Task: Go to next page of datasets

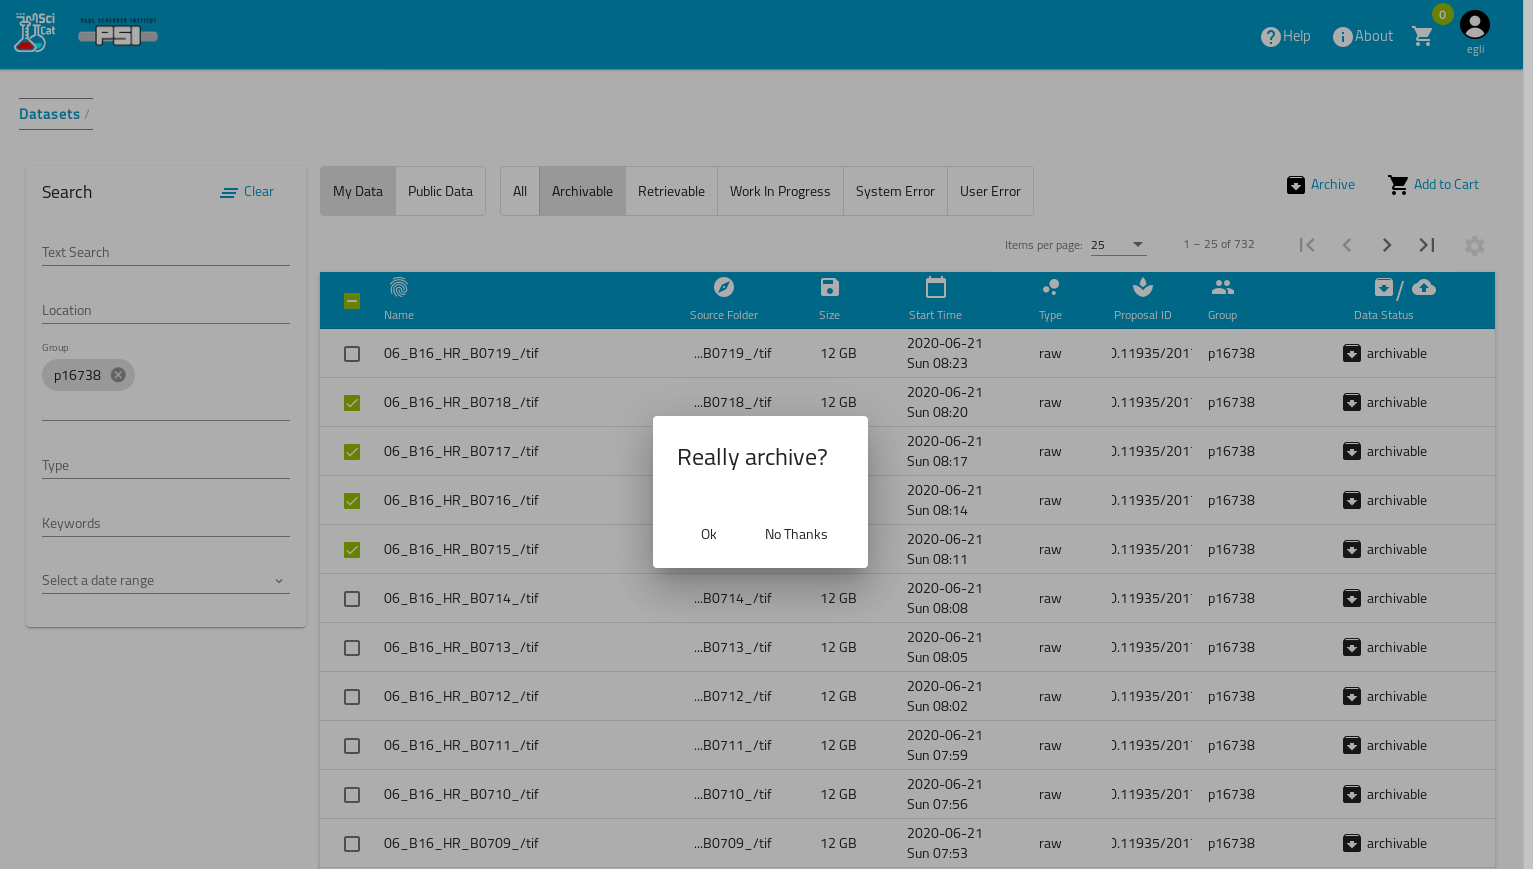Action: coord(1387,245)
